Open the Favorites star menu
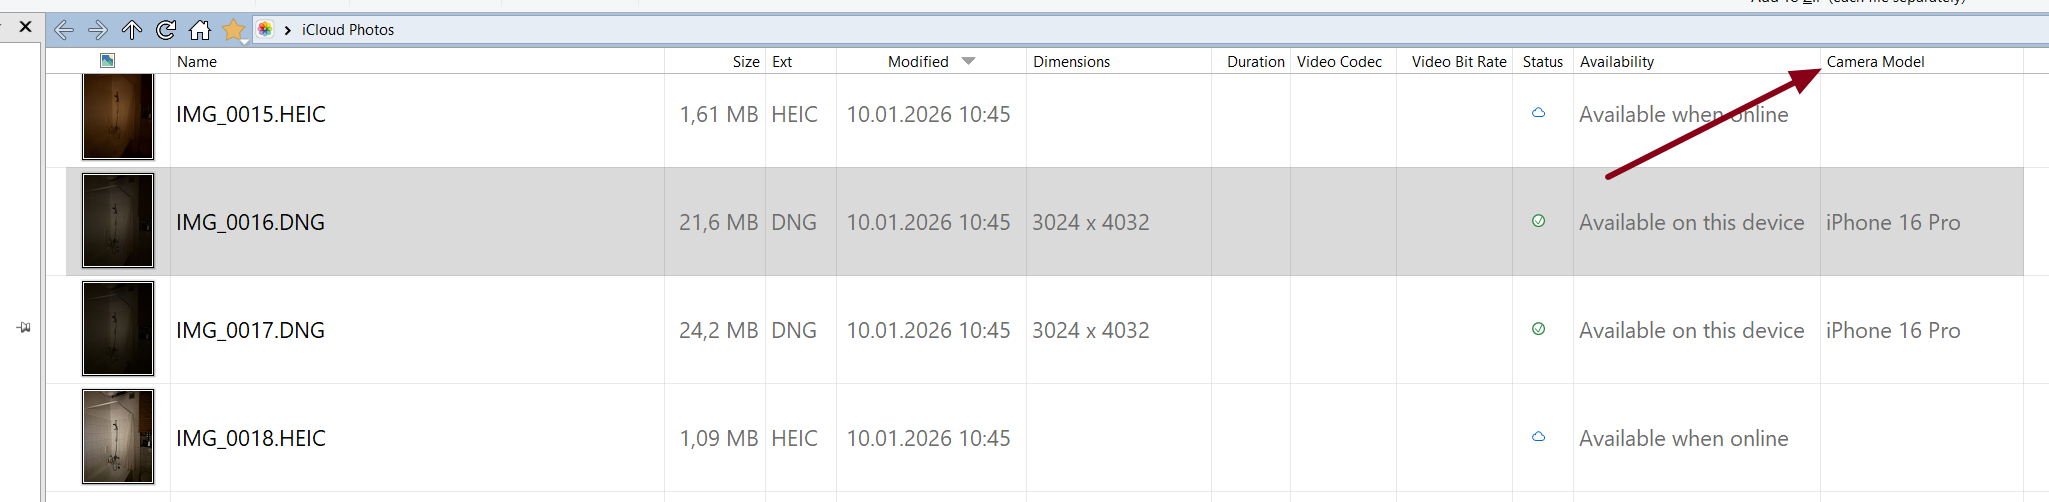The image size is (2049, 502). coord(234,30)
